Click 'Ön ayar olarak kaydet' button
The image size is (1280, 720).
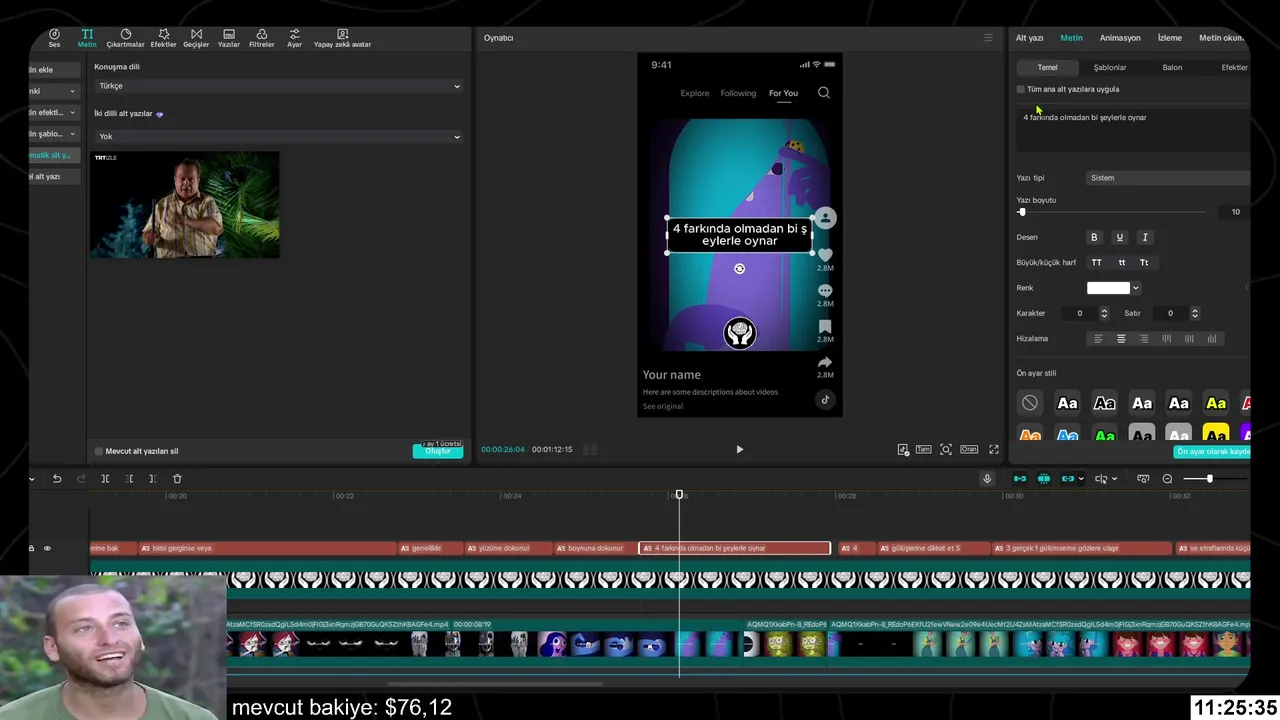(x=1212, y=452)
